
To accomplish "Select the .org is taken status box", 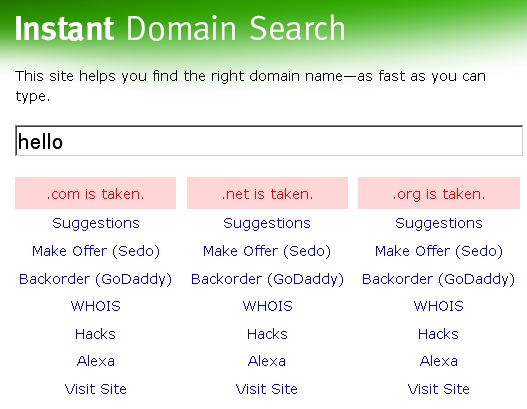I will click(439, 193).
